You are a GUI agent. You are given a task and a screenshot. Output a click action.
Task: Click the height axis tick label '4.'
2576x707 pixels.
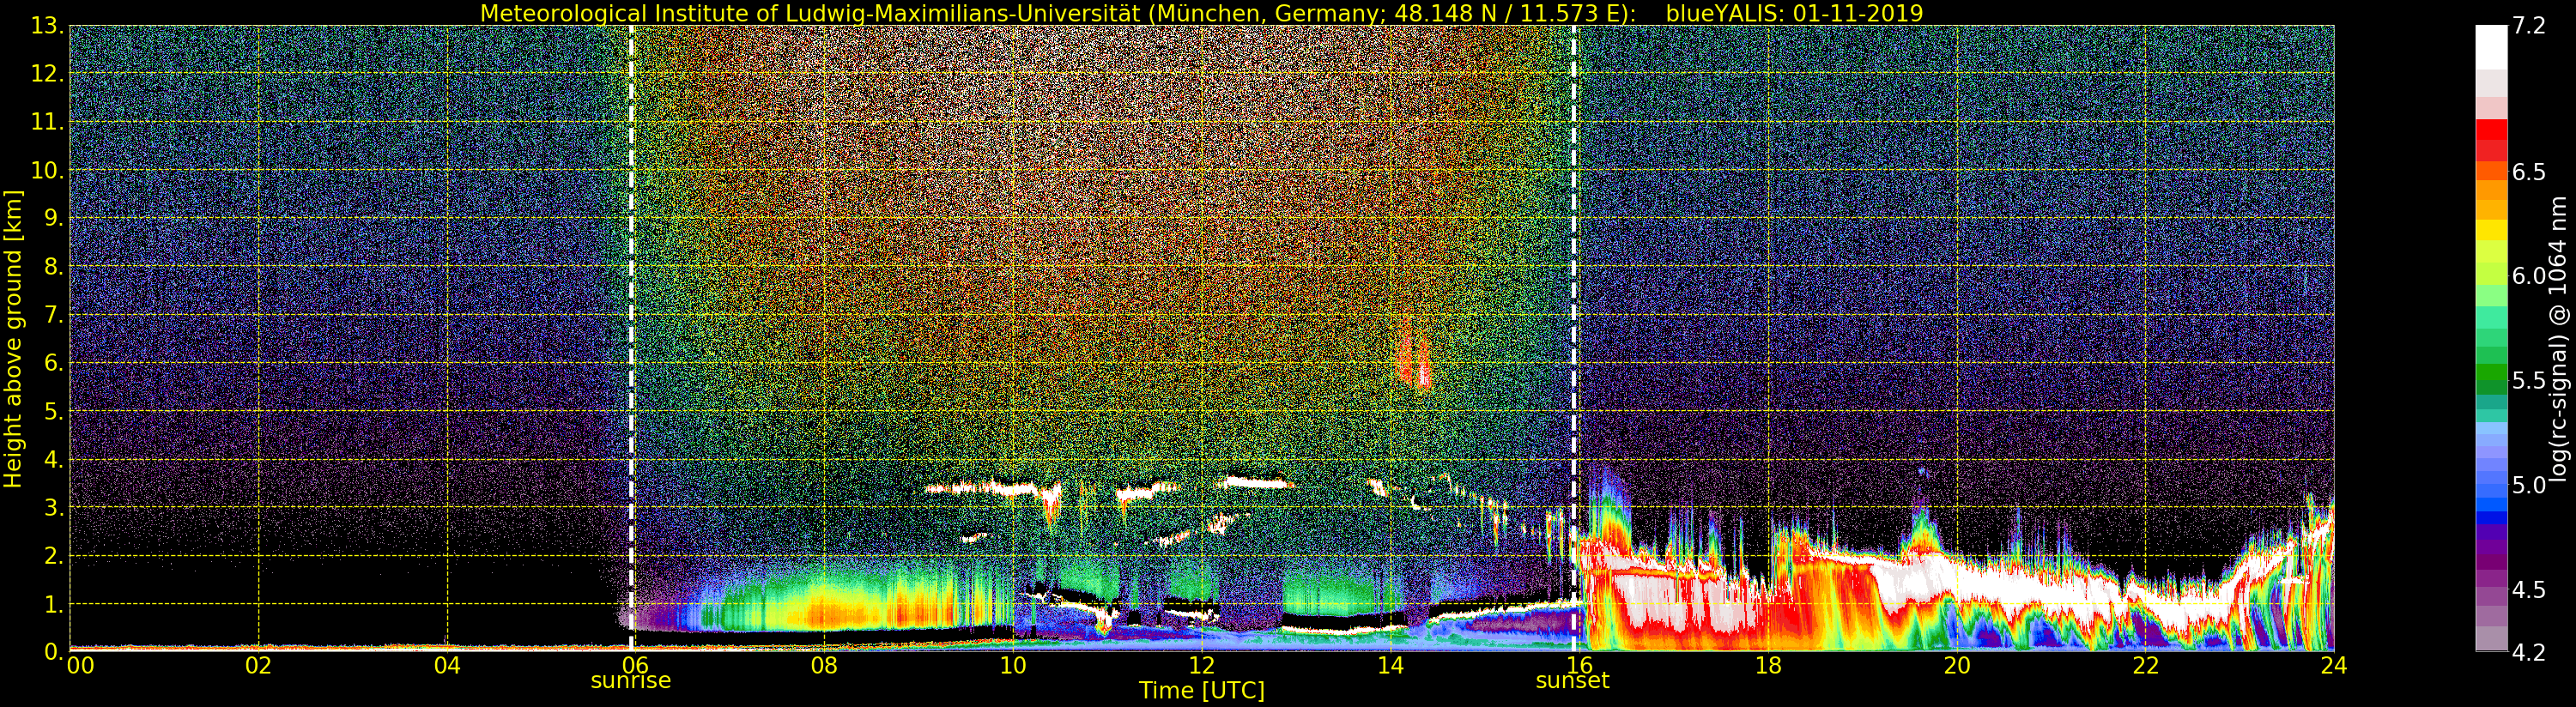click(x=54, y=460)
